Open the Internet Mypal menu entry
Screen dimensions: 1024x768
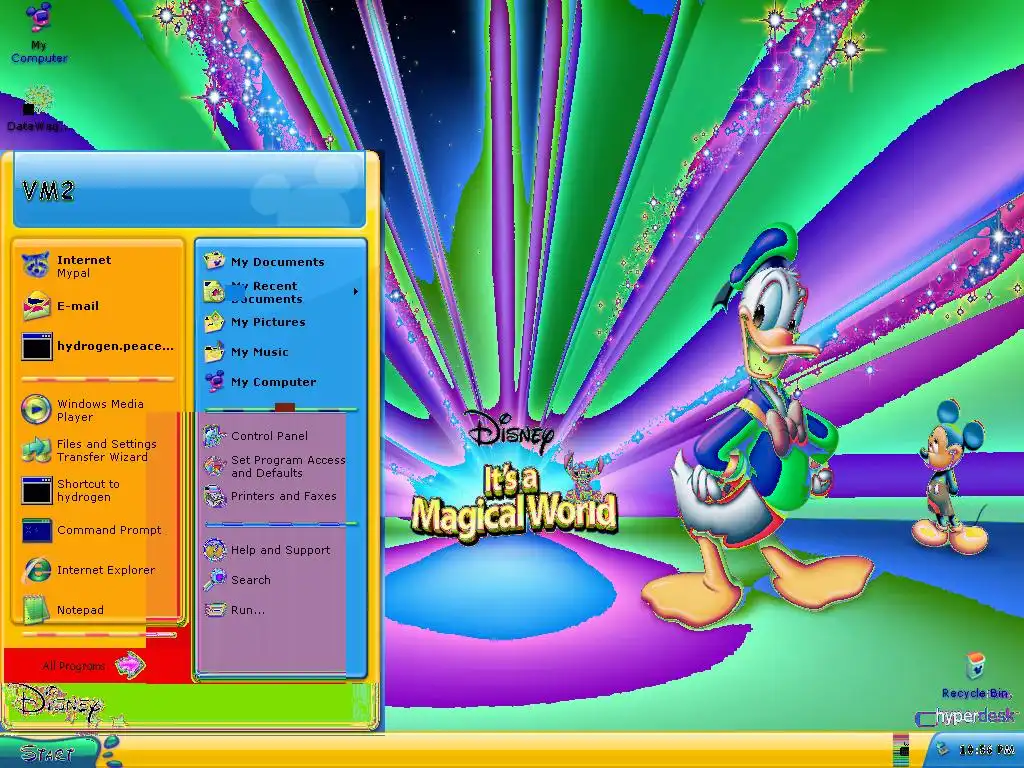(x=97, y=265)
